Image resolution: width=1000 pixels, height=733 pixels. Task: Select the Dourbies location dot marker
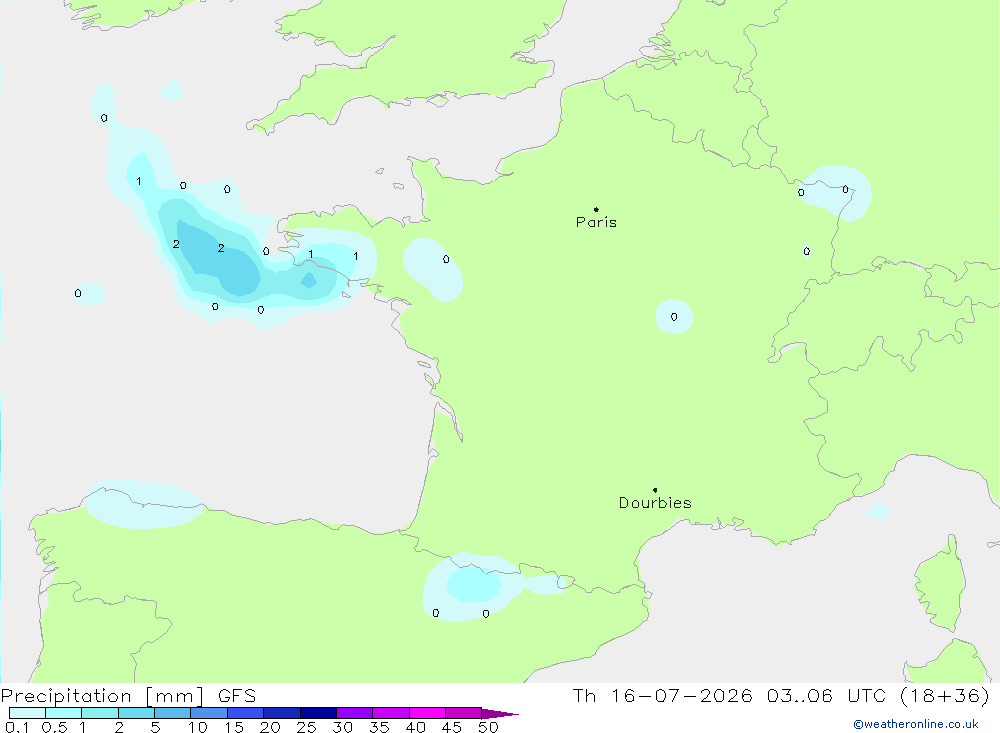655,490
